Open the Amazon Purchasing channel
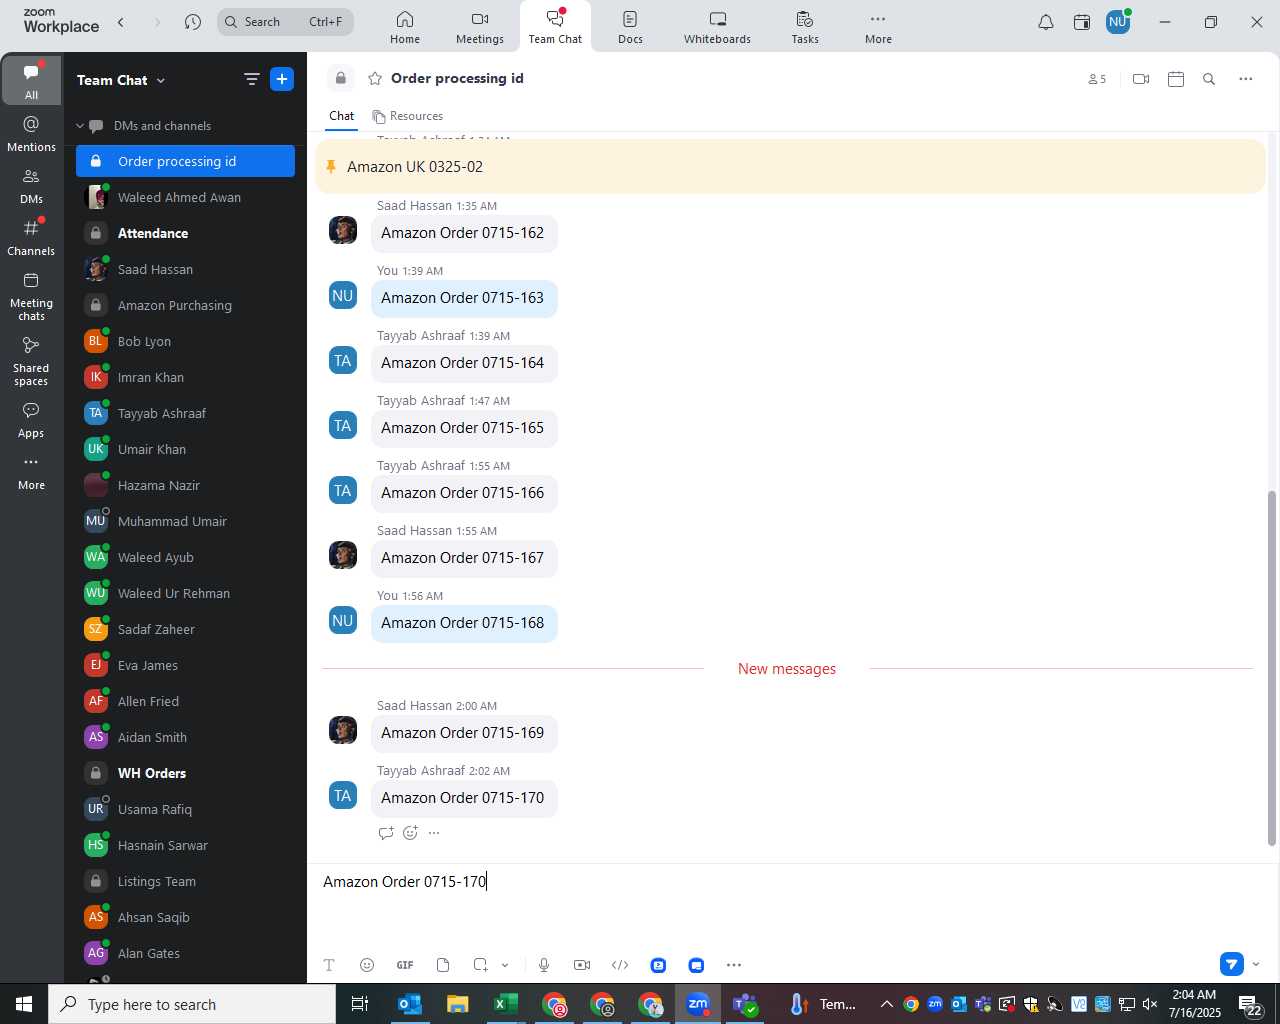 pyautogui.click(x=185, y=305)
